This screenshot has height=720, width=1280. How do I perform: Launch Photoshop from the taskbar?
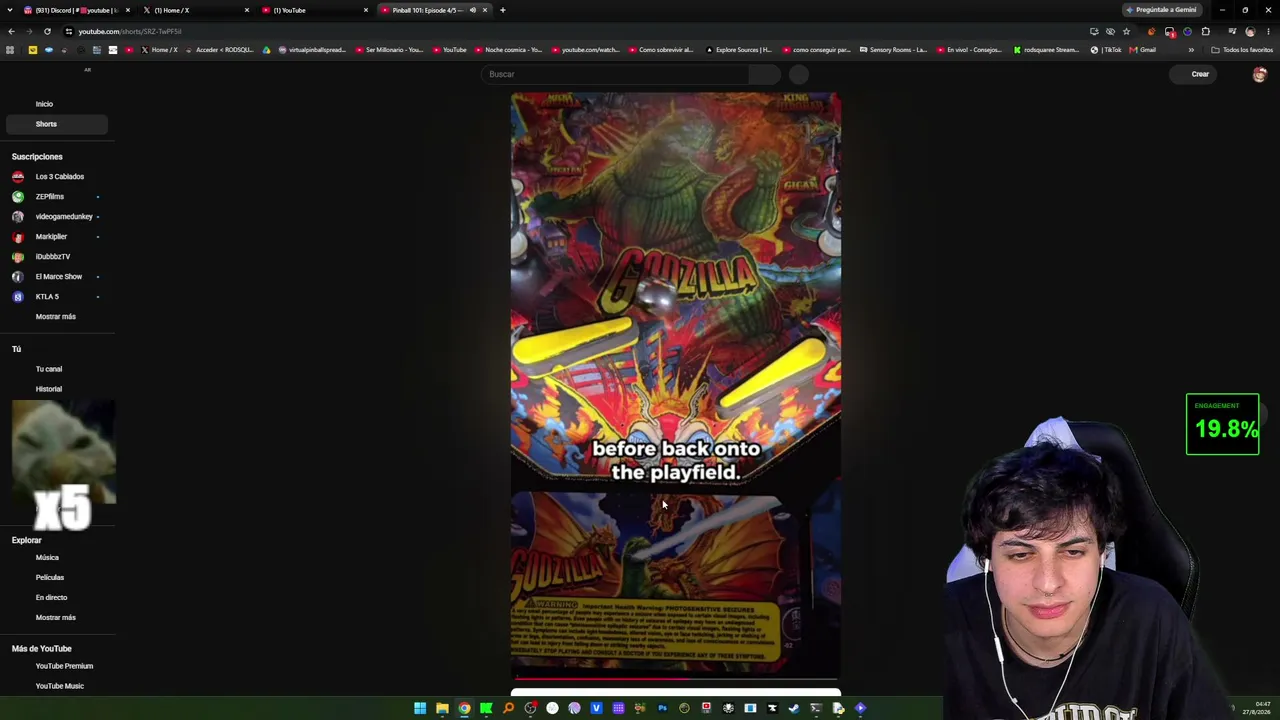662,708
